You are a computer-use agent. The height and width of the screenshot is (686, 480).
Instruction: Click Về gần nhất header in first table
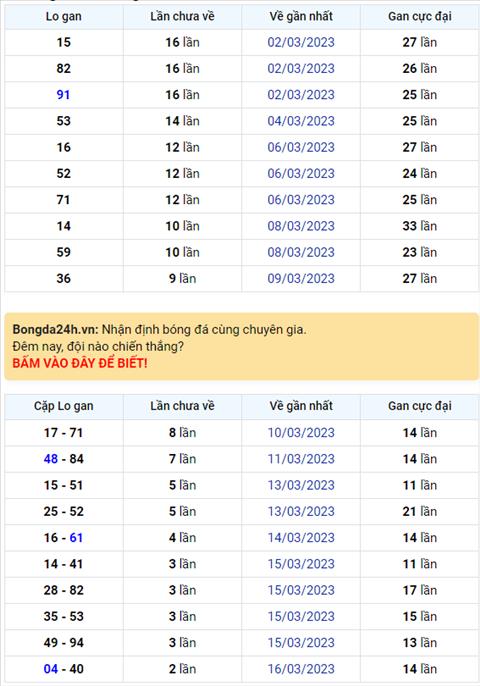pos(301,17)
